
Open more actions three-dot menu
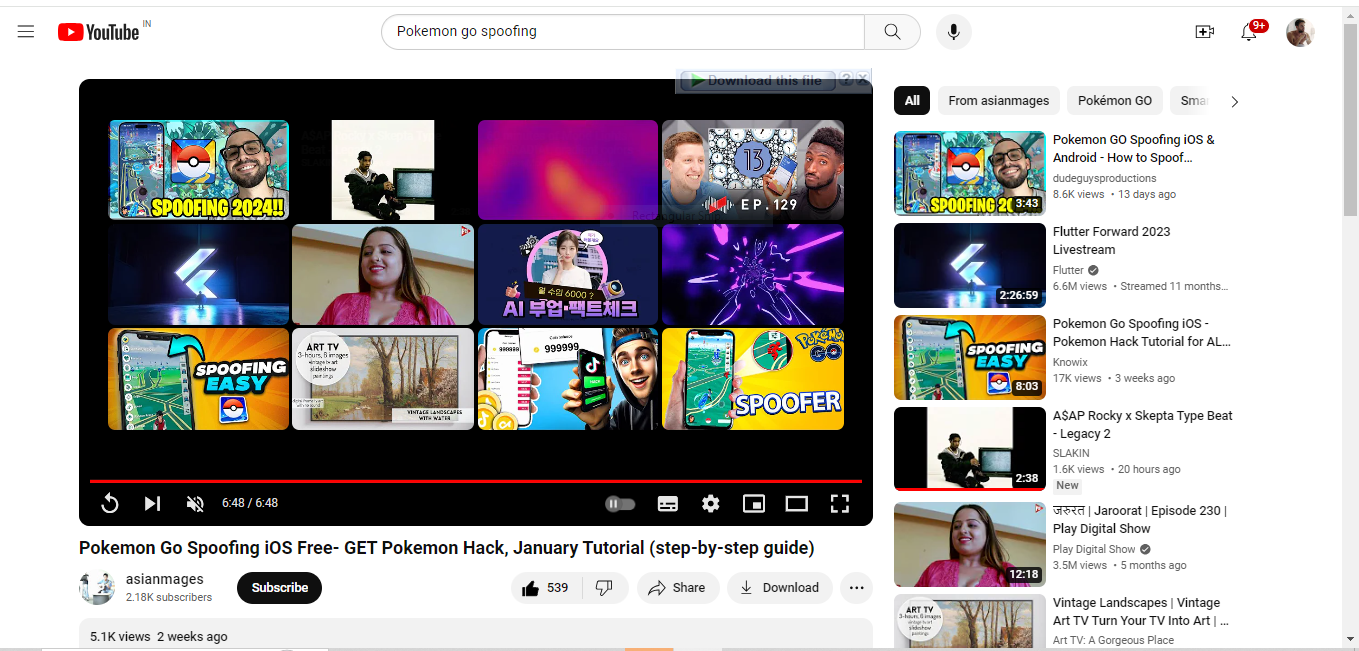856,588
